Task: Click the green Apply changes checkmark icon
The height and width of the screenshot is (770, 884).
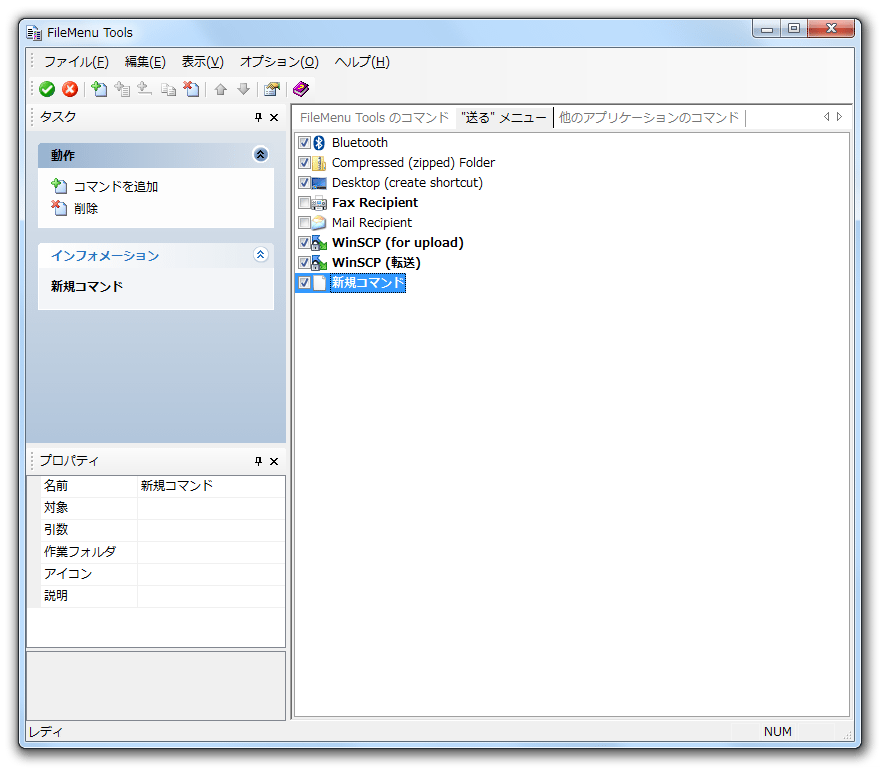Action: [47, 89]
